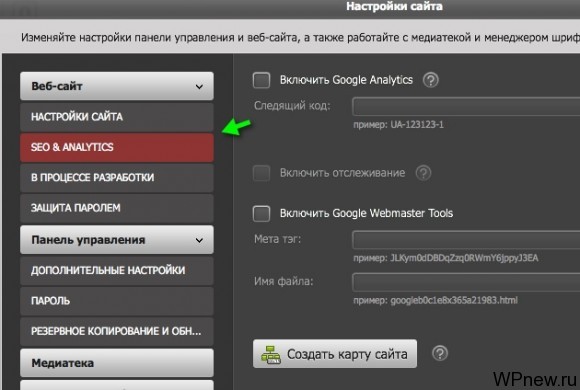Click the Включить Google Webmaster Tools label
The image size is (580, 390).
click(366, 214)
